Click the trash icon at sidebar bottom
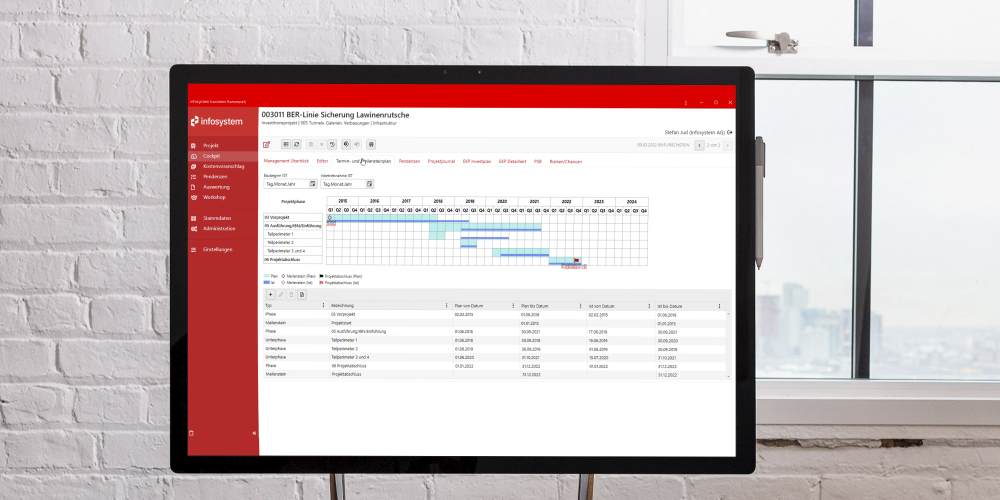1000x500 pixels. [192, 433]
